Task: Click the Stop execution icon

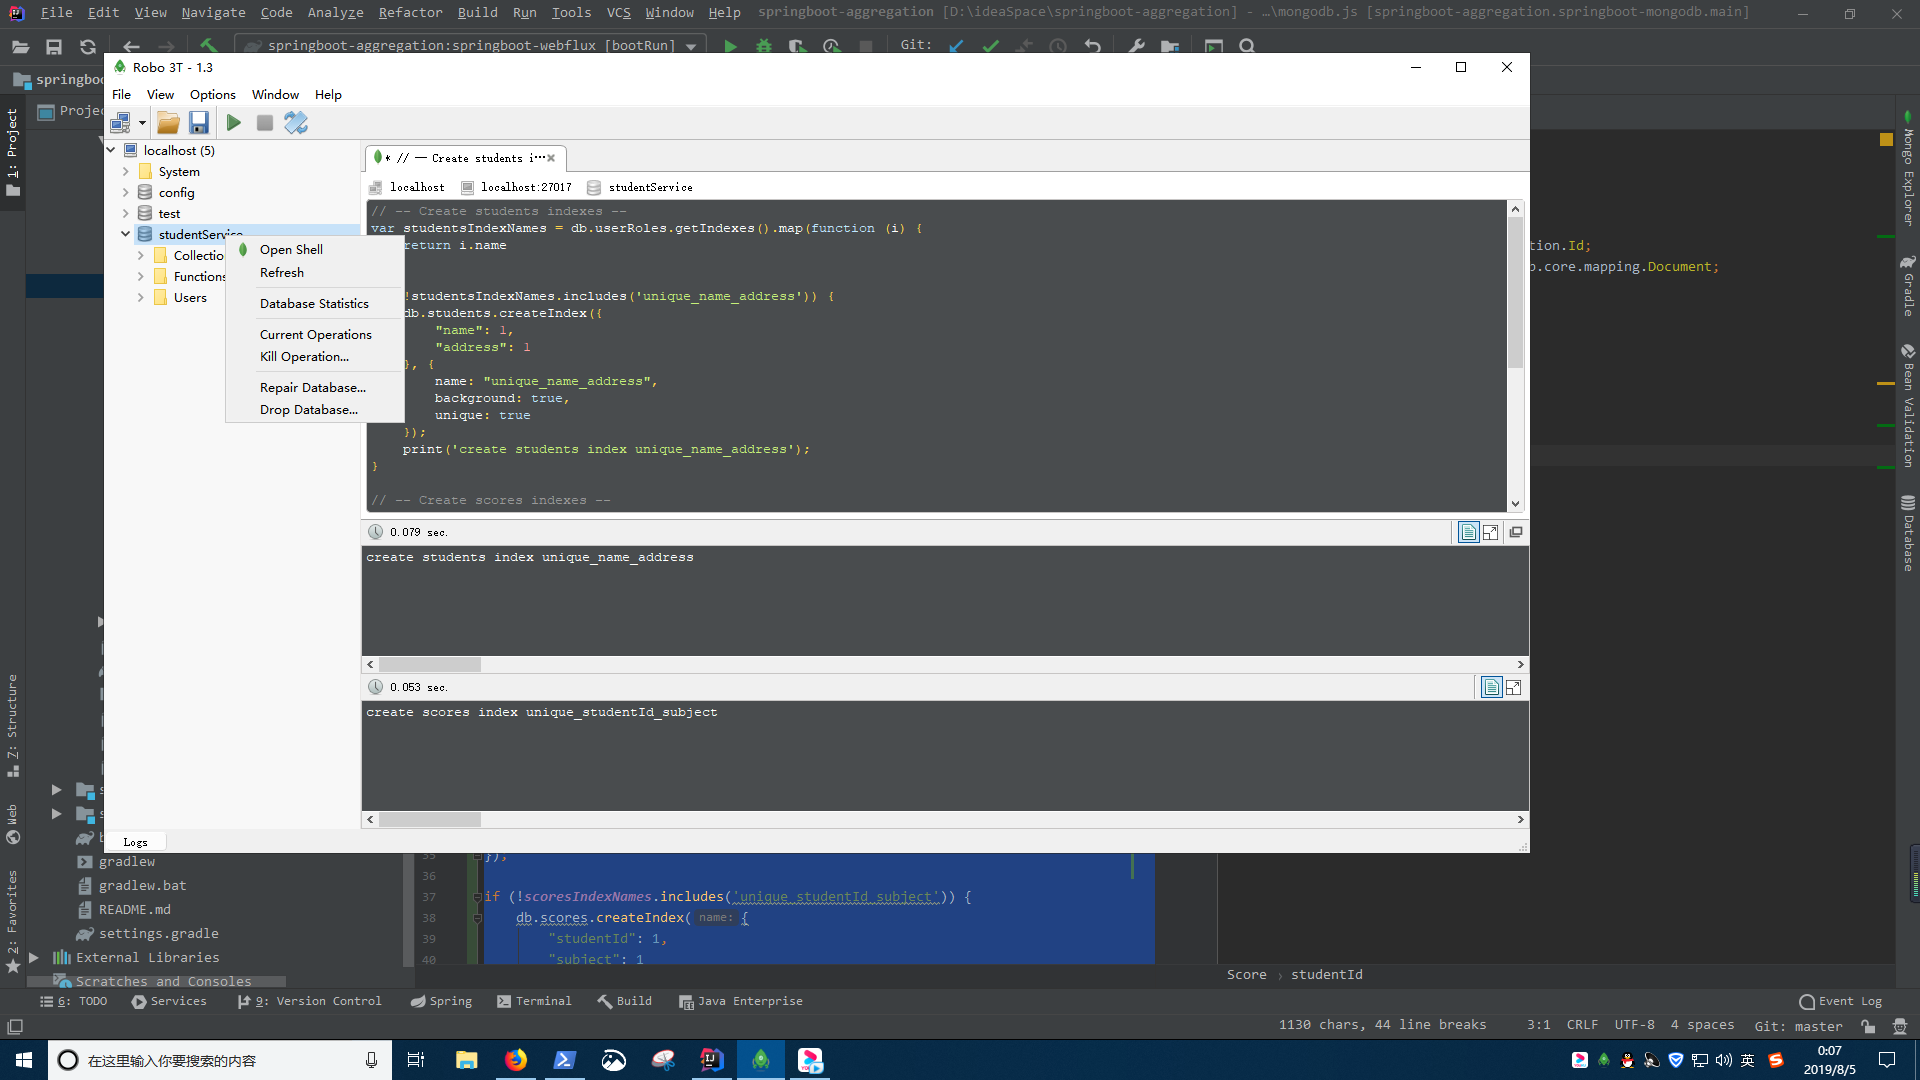Action: point(264,121)
